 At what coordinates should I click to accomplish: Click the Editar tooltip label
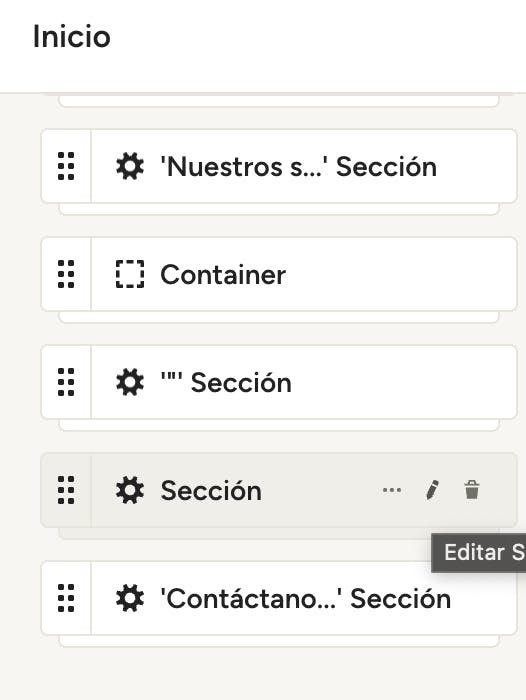[x=479, y=553]
